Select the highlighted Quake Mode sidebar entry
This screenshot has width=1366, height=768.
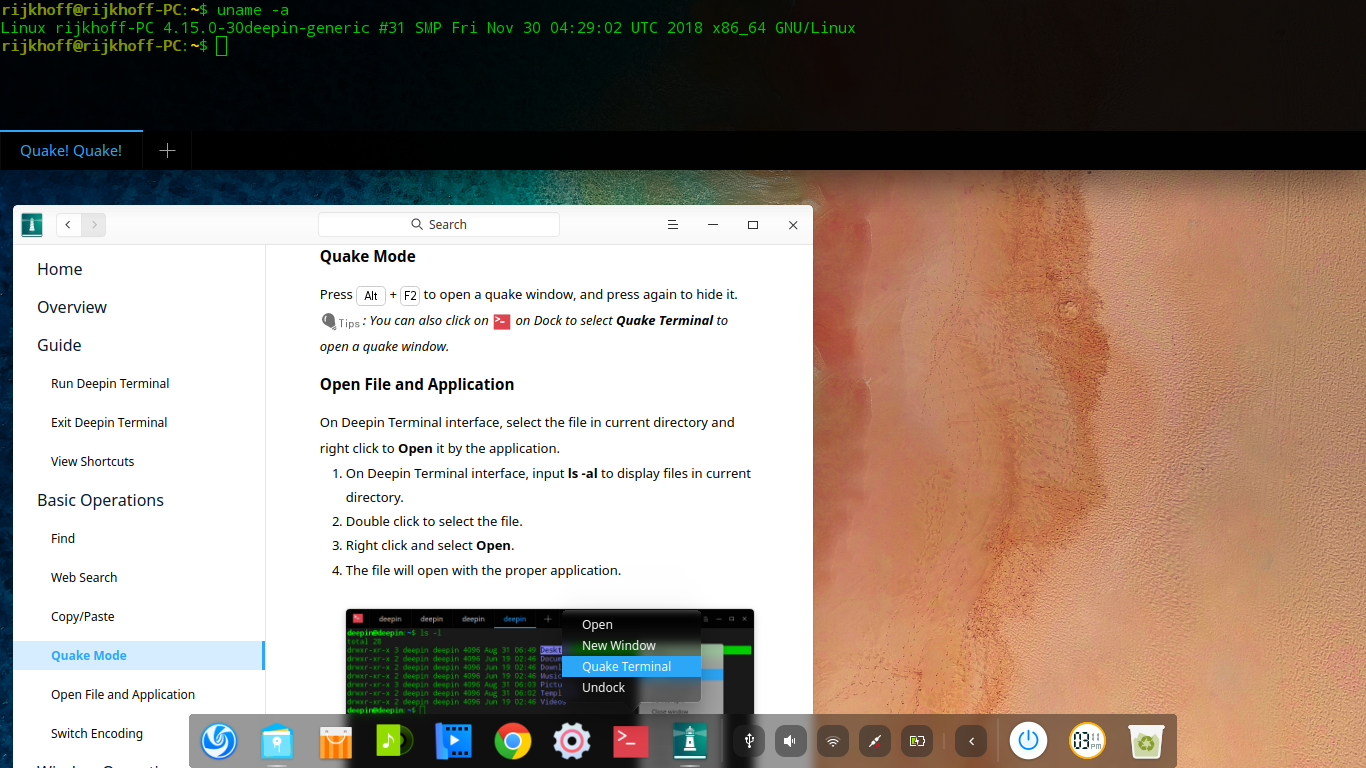pyautogui.click(x=139, y=656)
